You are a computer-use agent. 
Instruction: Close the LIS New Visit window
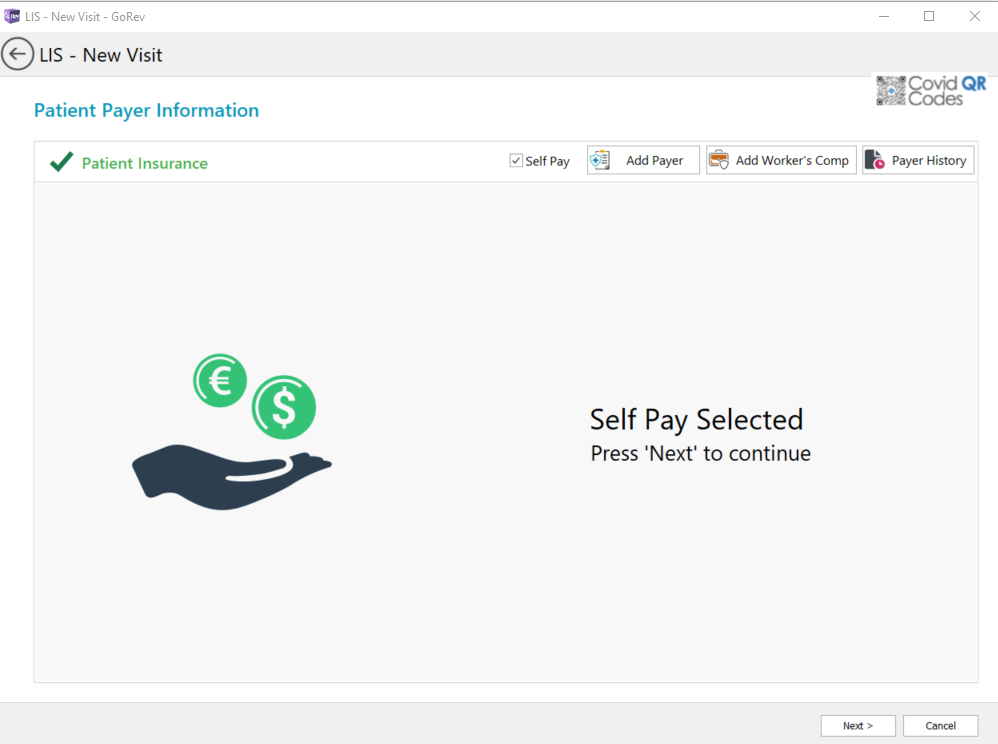(974, 17)
